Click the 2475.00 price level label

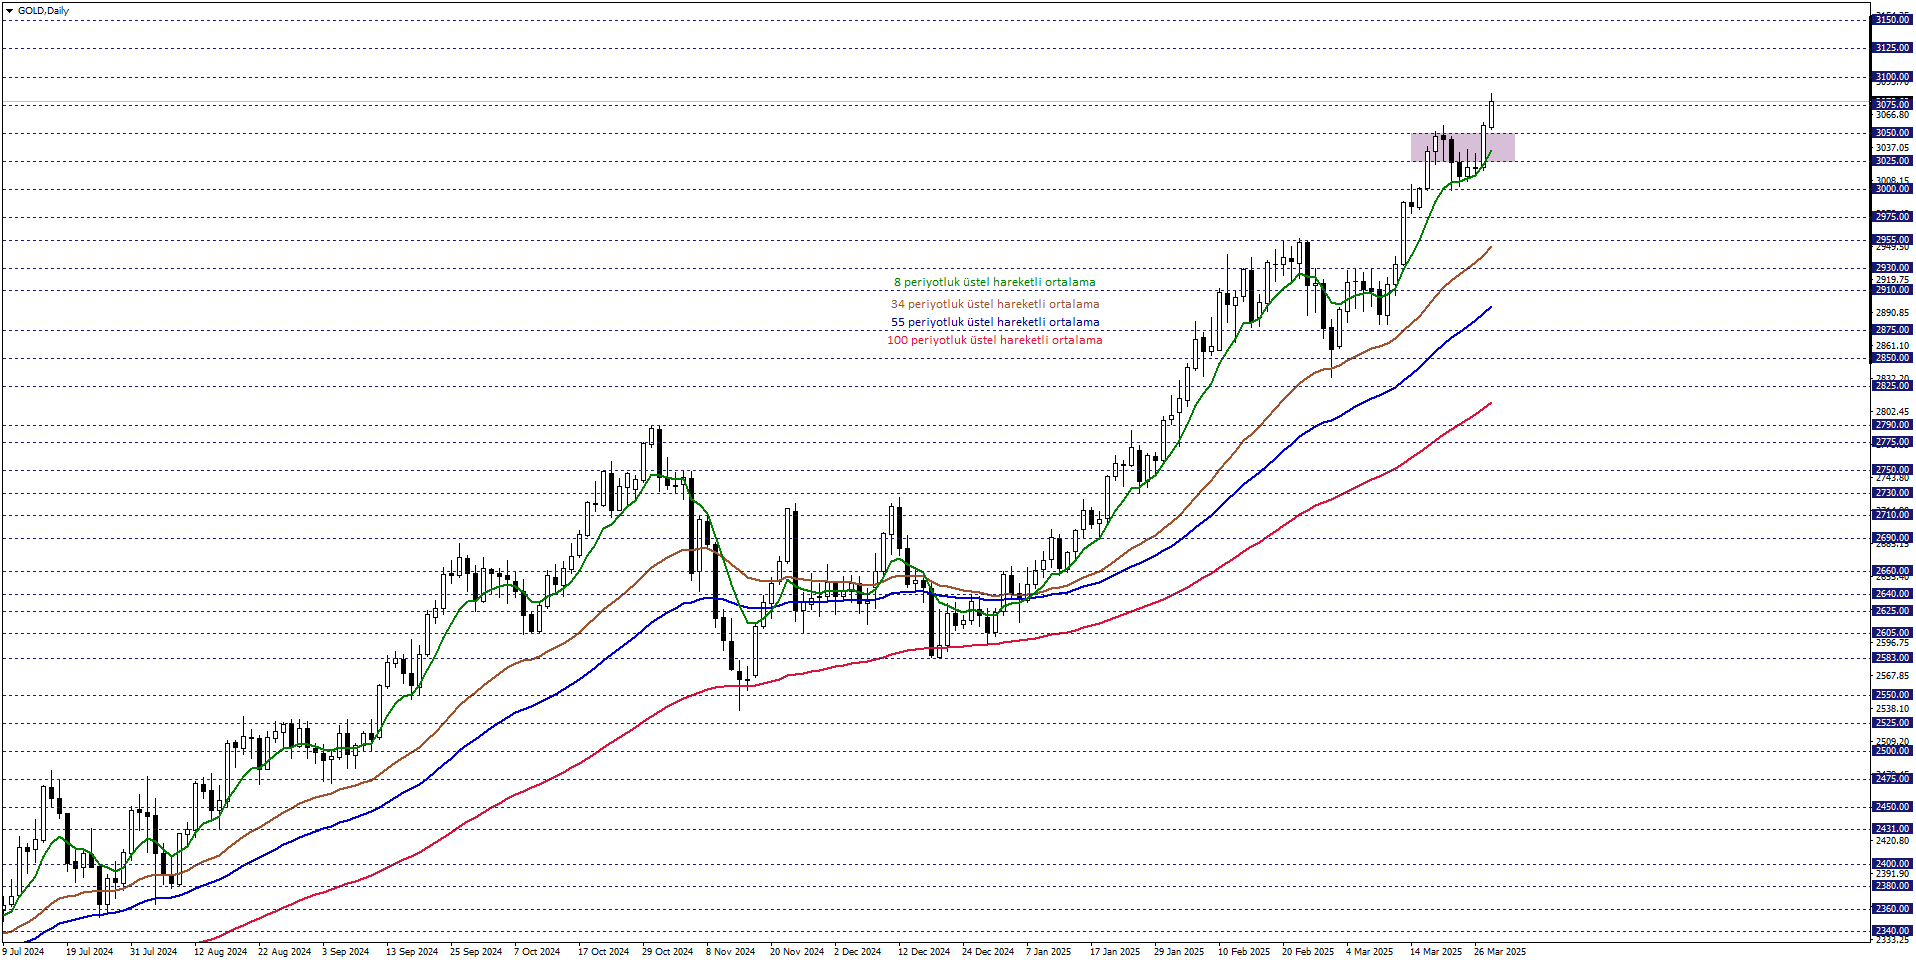click(1892, 779)
